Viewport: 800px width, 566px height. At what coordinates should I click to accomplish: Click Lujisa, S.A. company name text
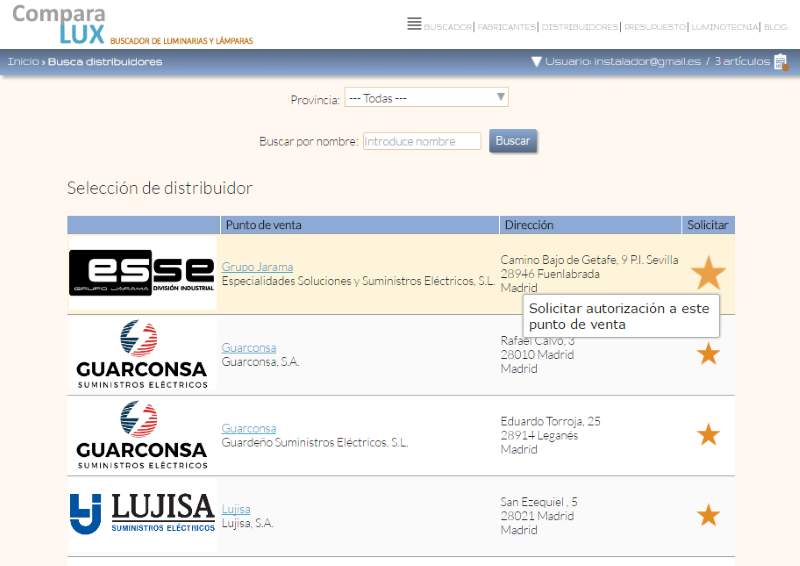point(247,523)
